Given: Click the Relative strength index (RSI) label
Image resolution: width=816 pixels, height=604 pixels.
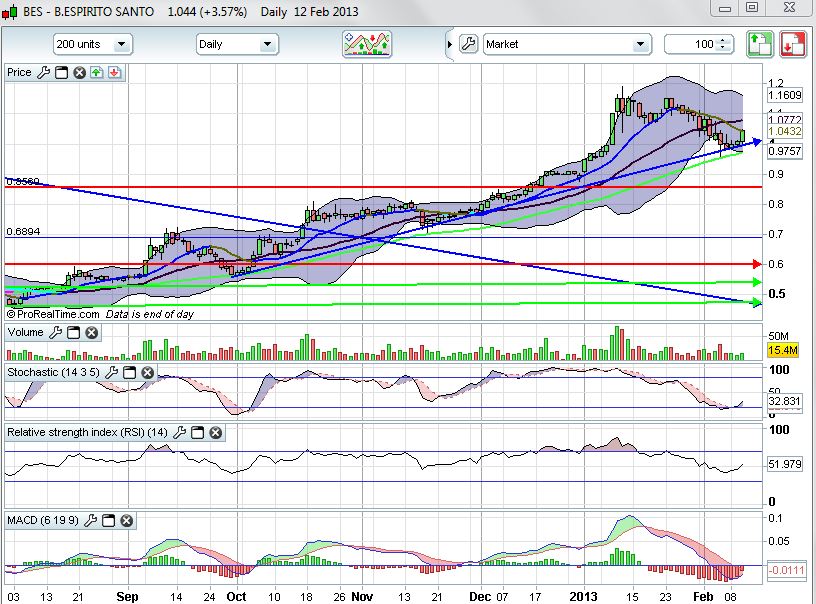Looking at the screenshot, I should click(x=87, y=432).
